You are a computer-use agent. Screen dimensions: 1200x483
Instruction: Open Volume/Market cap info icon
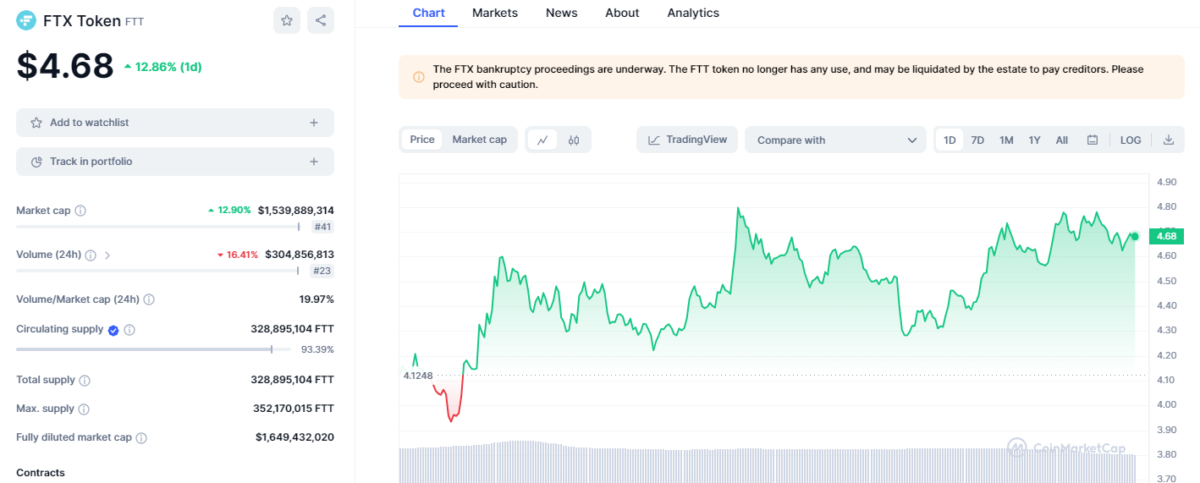tap(149, 299)
